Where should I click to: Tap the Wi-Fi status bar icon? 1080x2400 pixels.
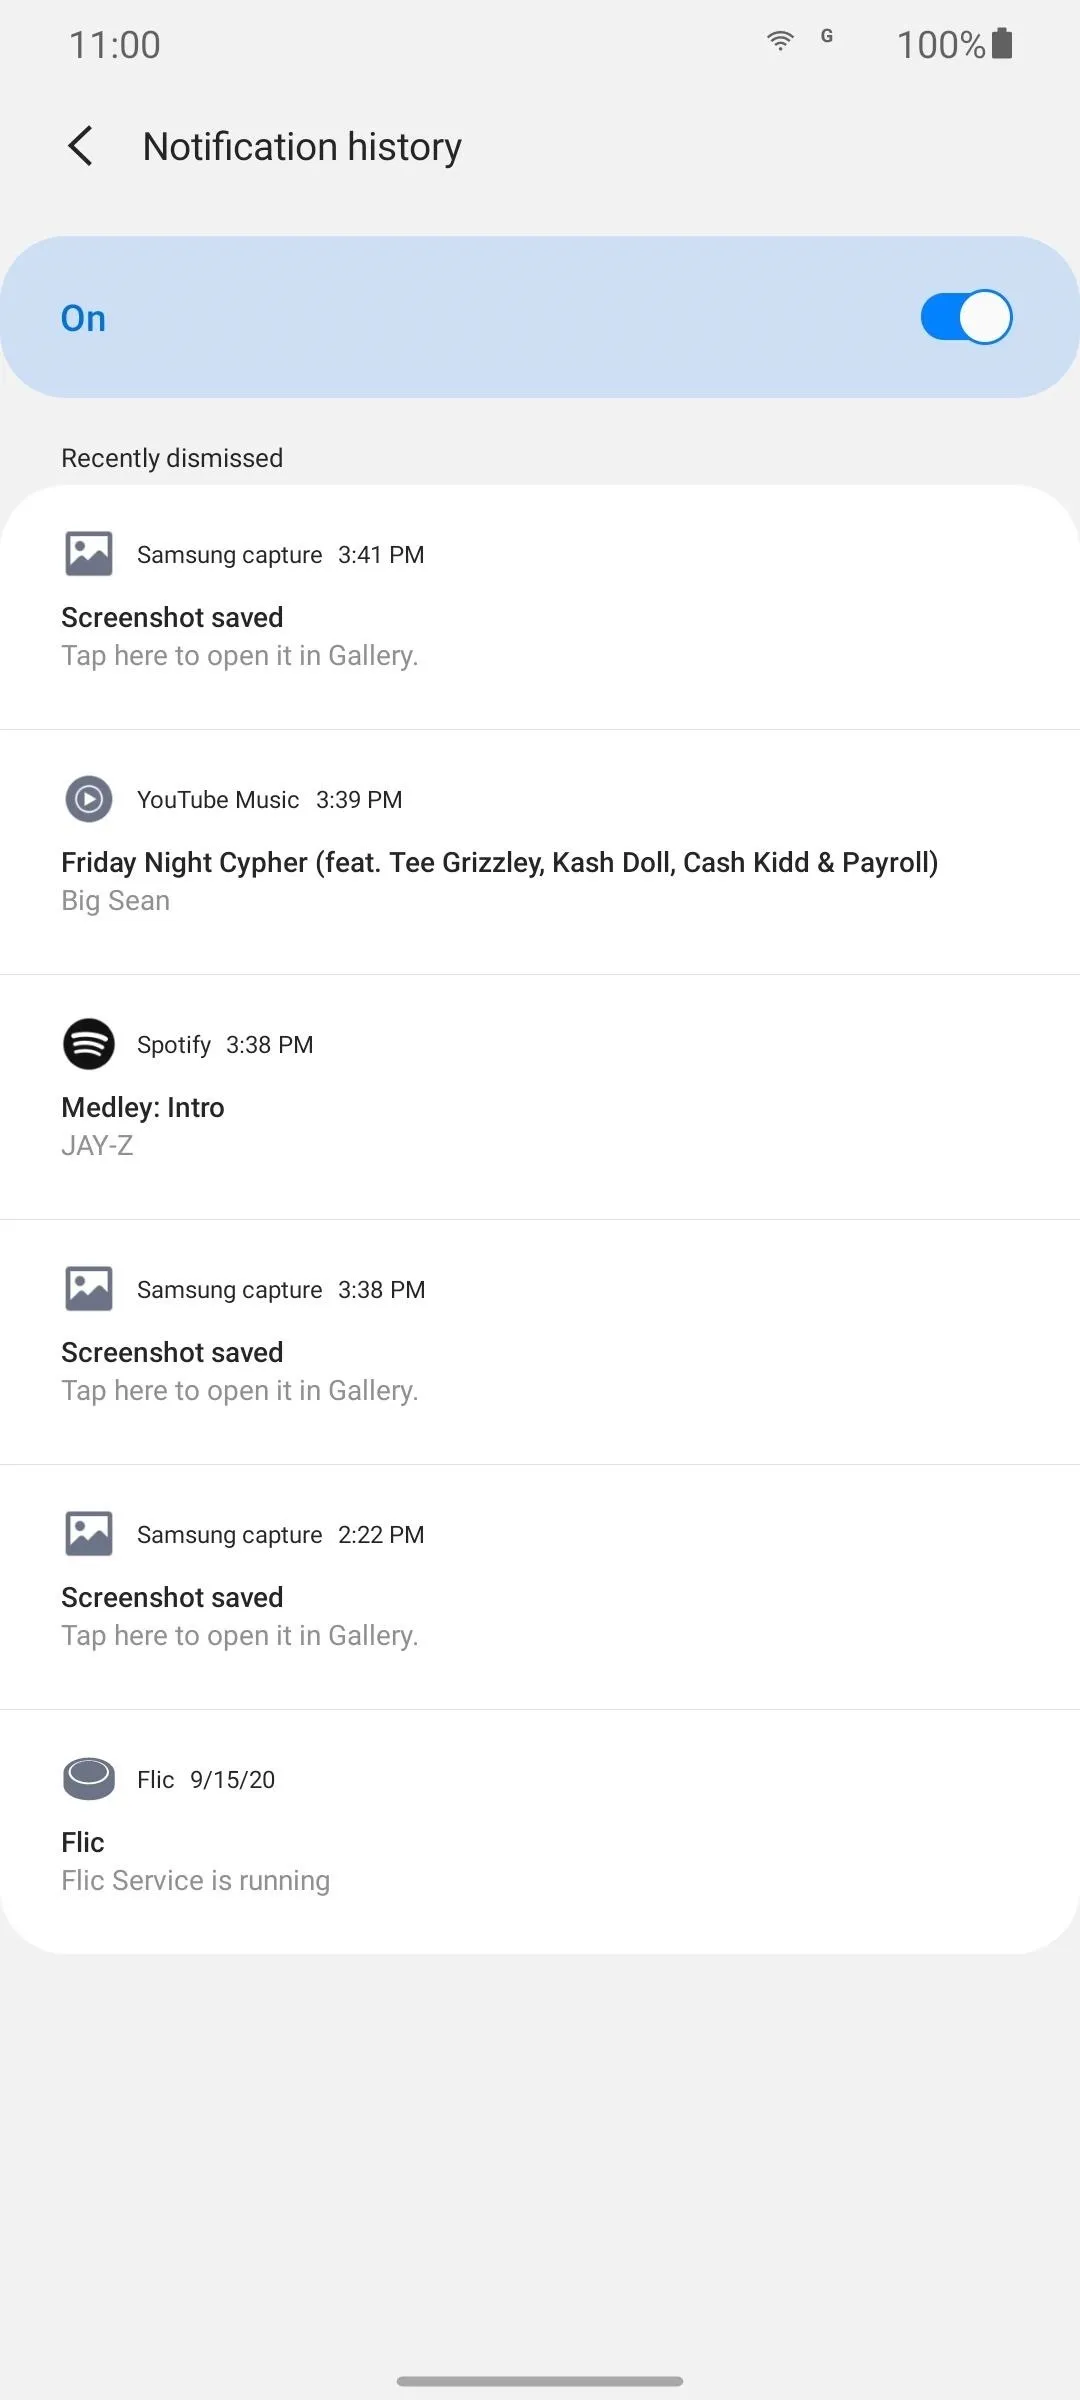(780, 40)
